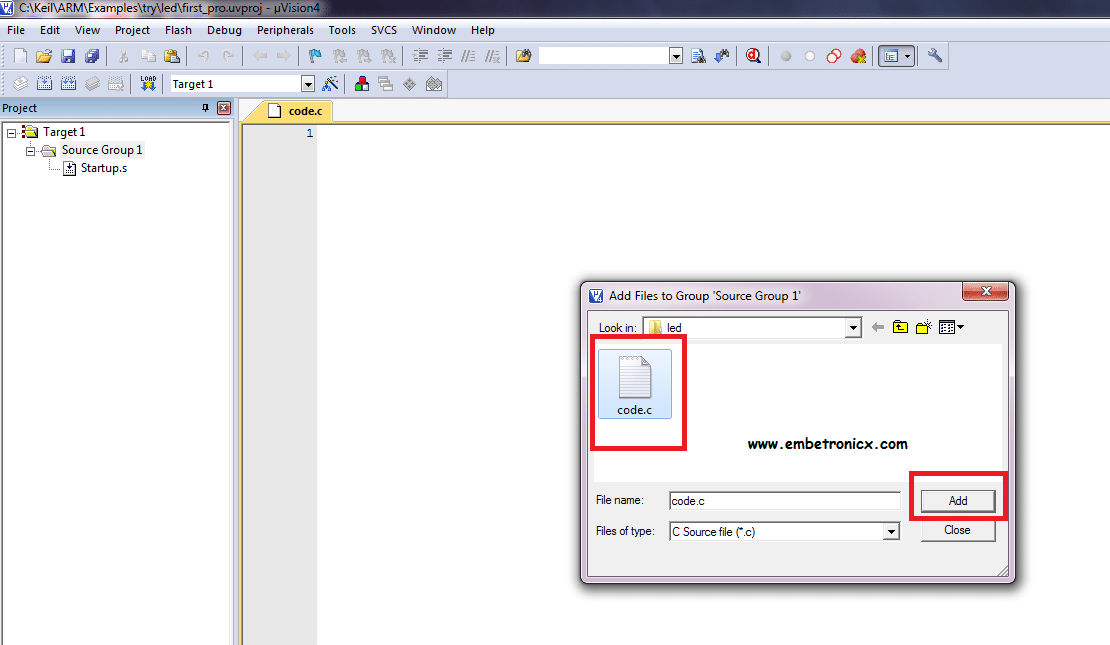Create new folder in Add Files dialog
This screenshot has width=1110, height=645.
coord(924,327)
